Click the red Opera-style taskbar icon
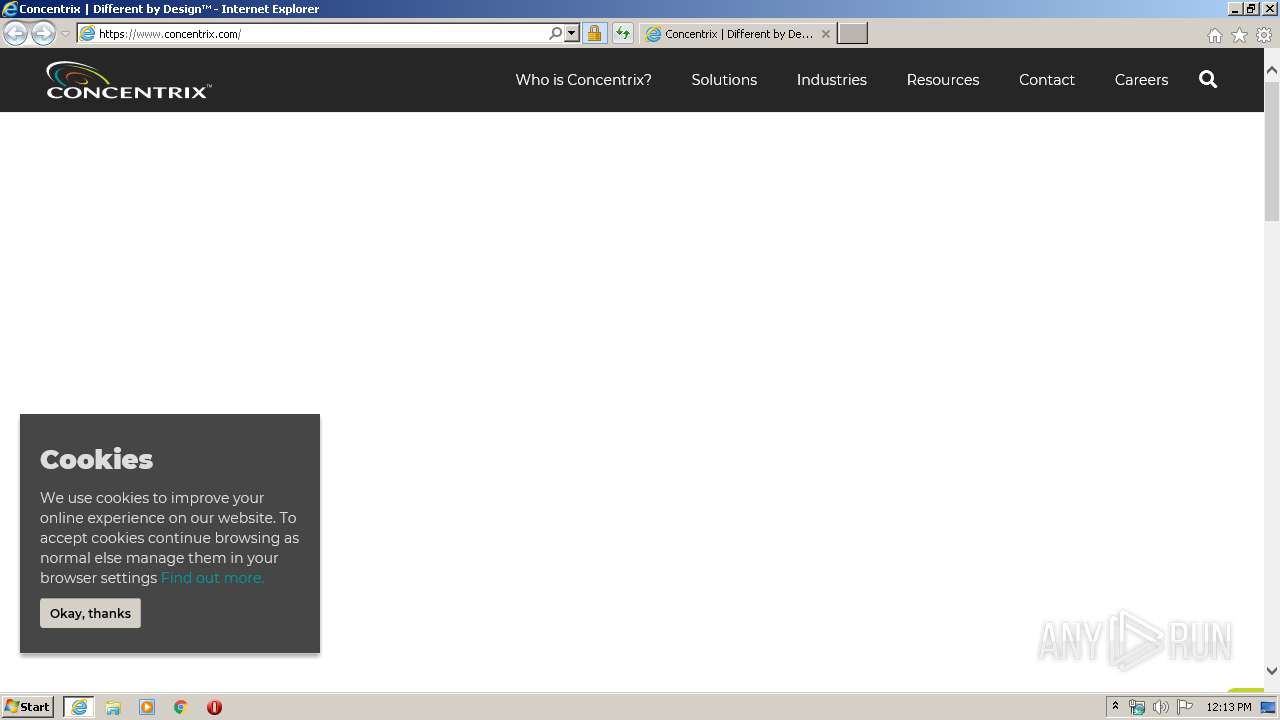Image resolution: width=1280 pixels, height=720 pixels. [x=214, y=707]
